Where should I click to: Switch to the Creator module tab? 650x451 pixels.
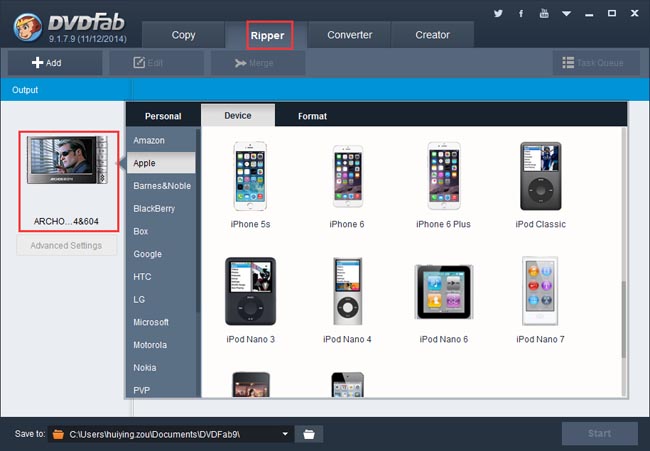(432, 35)
